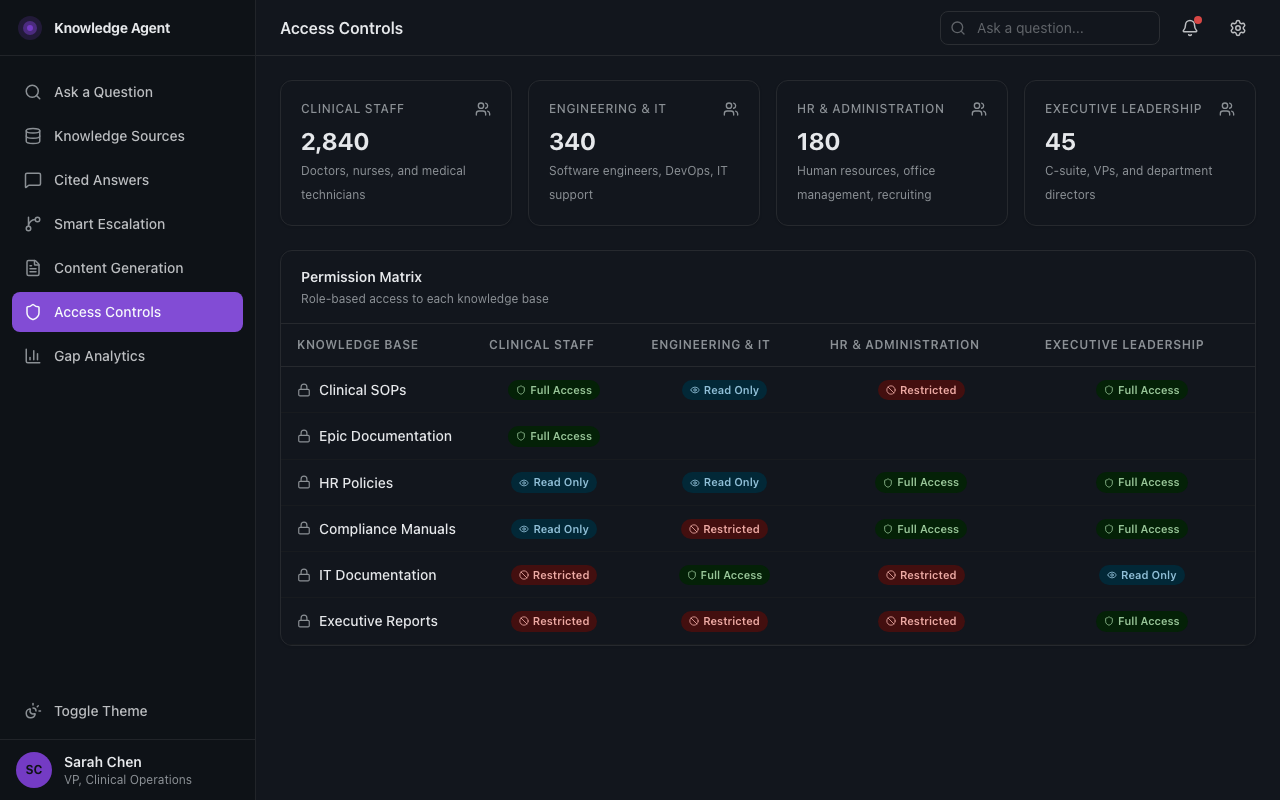
Task: Toggle Engineering's Read Only badge on HR Policies
Action: pos(724,482)
